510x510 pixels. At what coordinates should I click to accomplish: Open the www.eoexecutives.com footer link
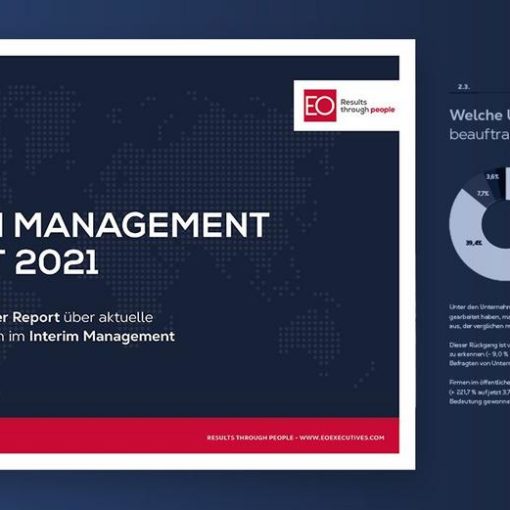342,437
